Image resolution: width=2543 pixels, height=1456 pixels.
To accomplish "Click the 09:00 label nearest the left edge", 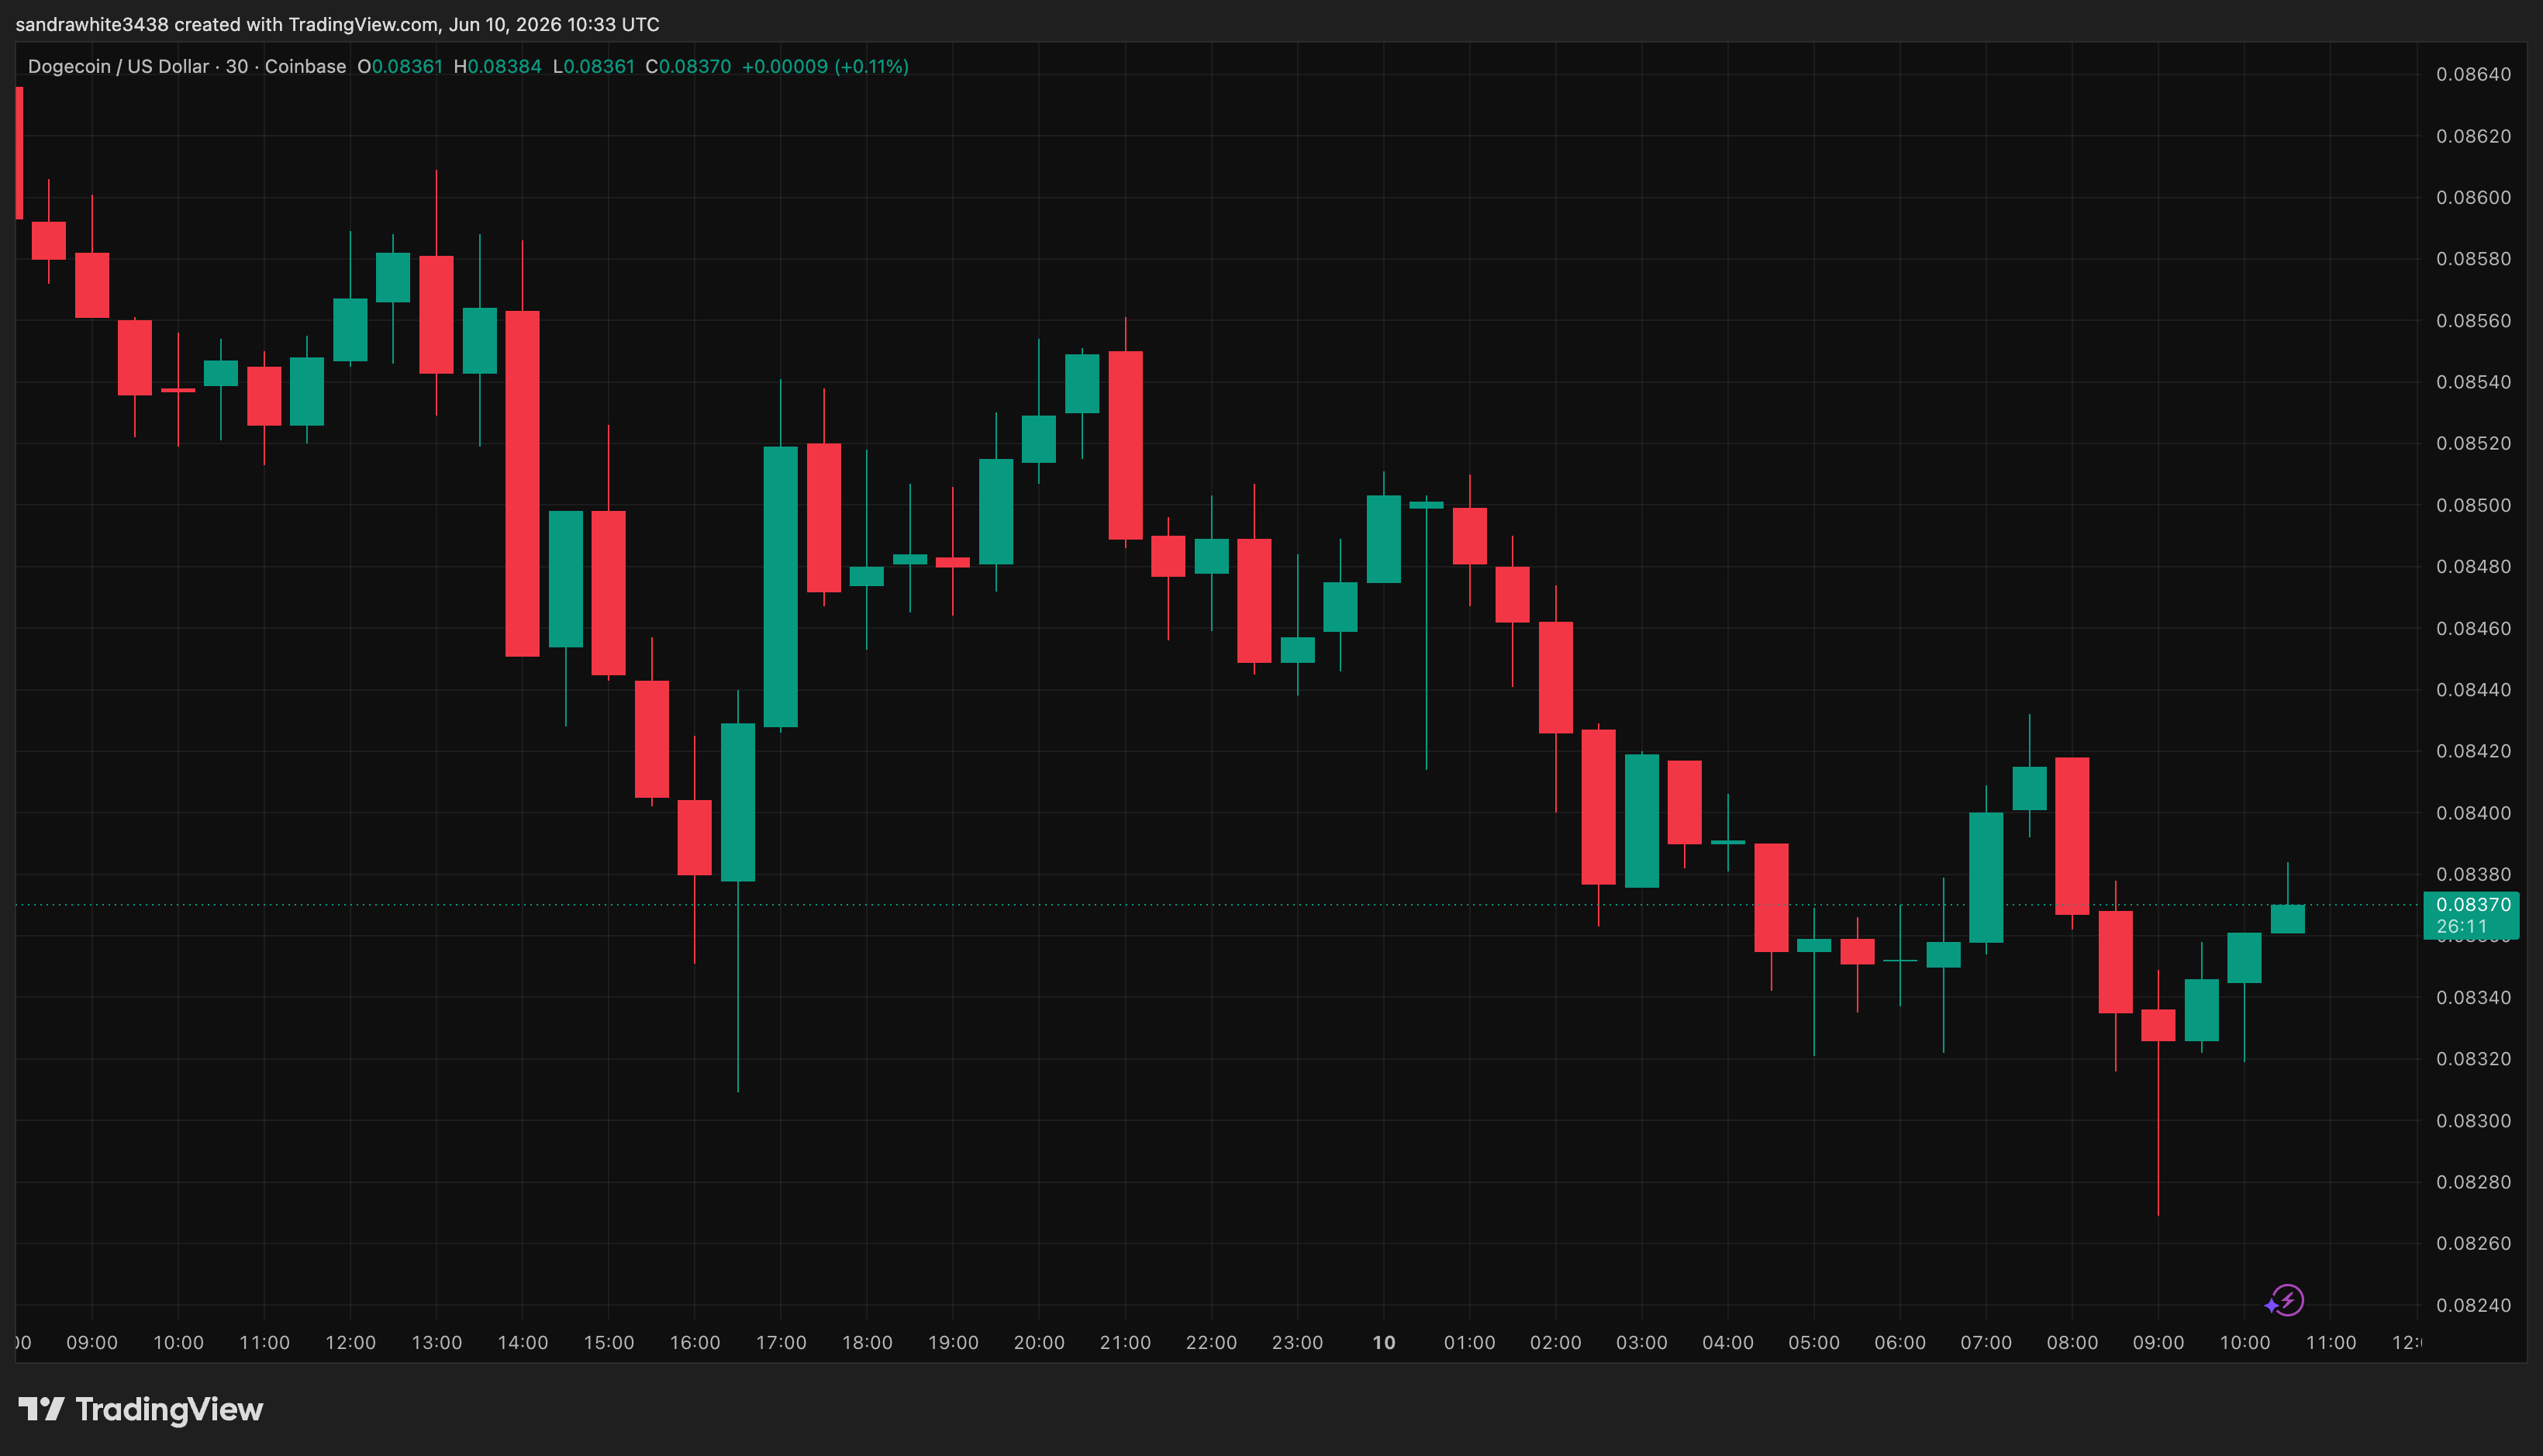I will 92,1343.
